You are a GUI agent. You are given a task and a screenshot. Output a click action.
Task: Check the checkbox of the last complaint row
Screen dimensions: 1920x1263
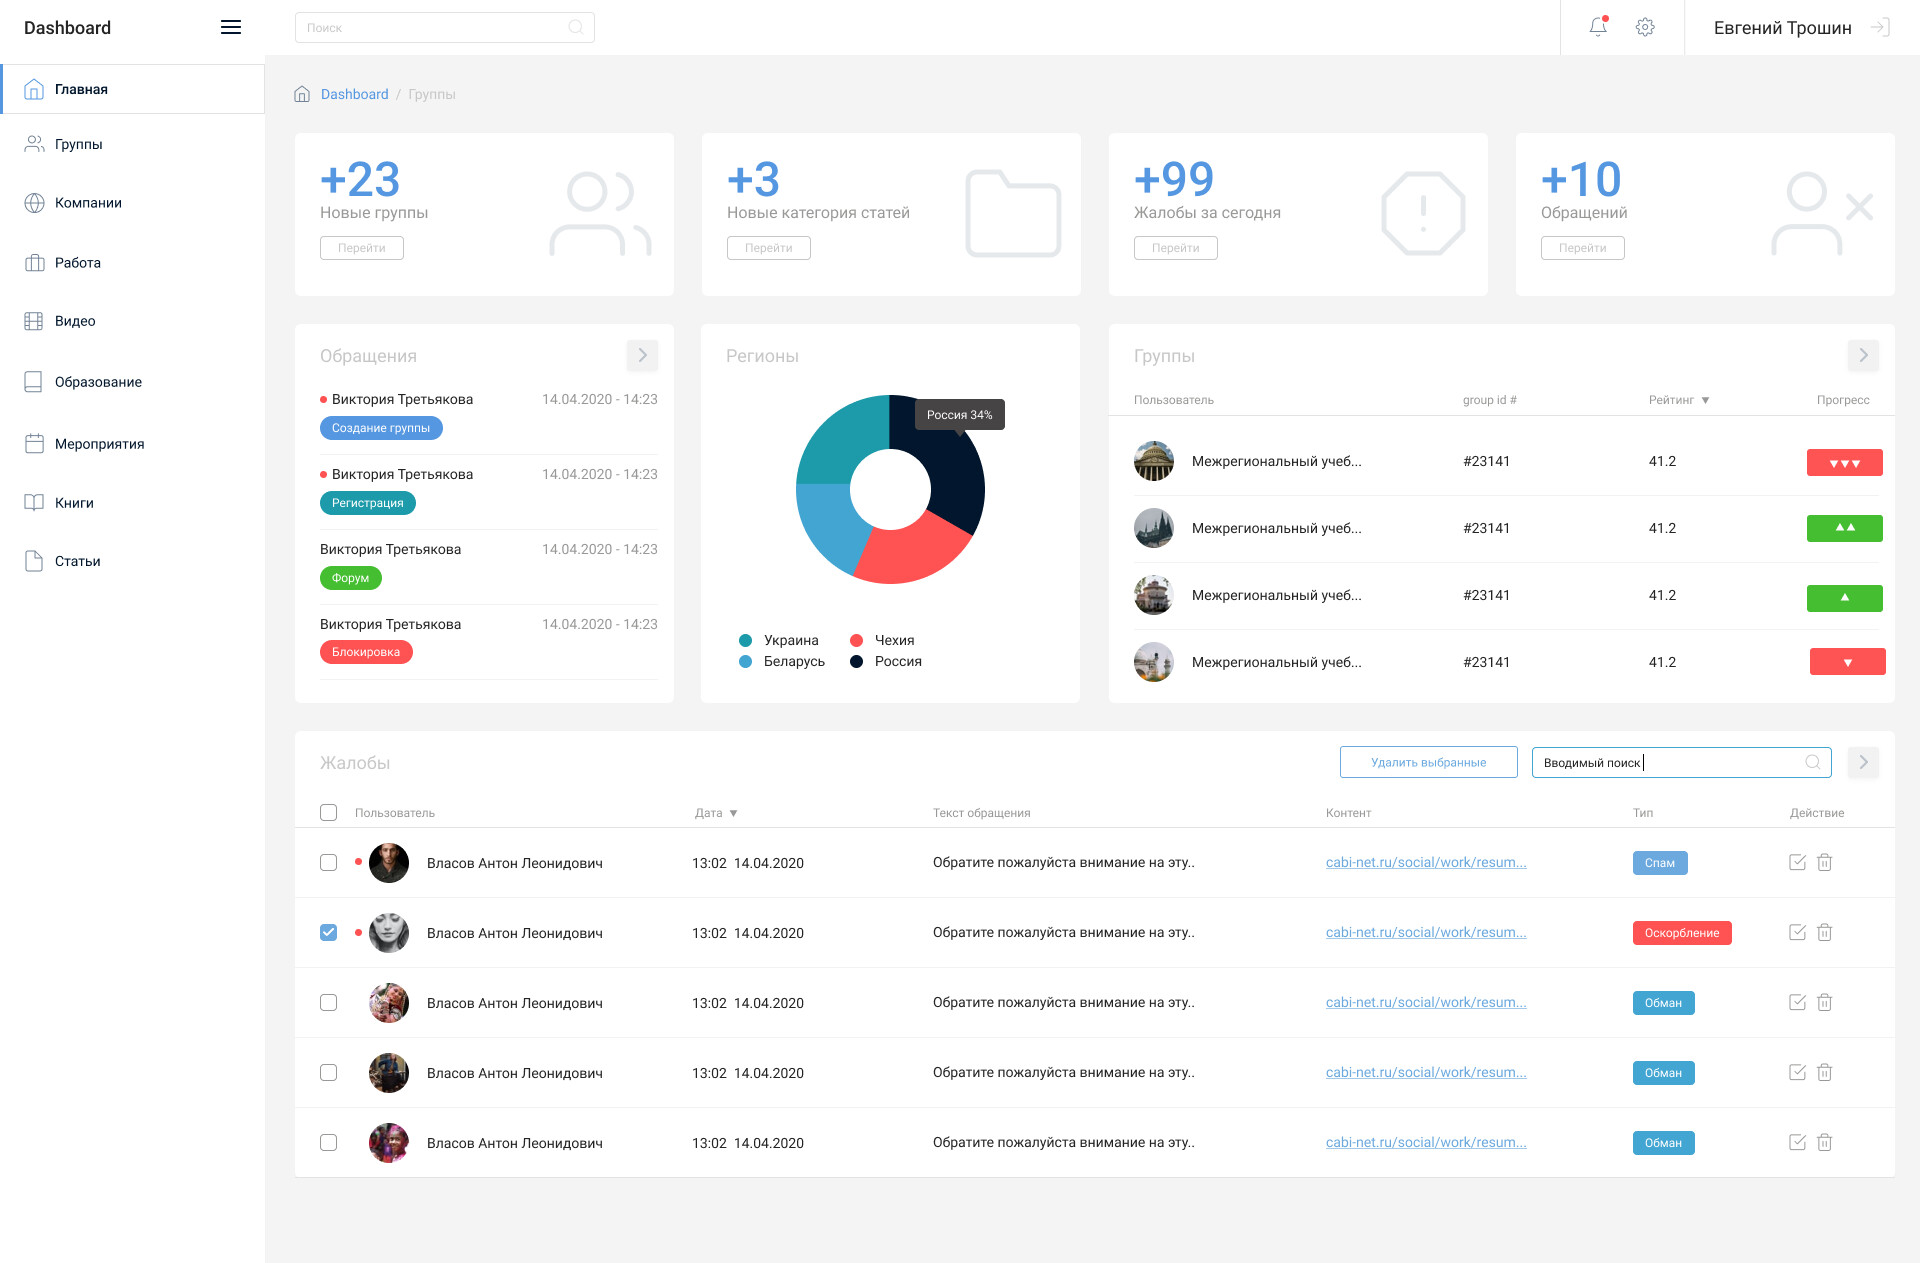pyautogui.click(x=328, y=1142)
